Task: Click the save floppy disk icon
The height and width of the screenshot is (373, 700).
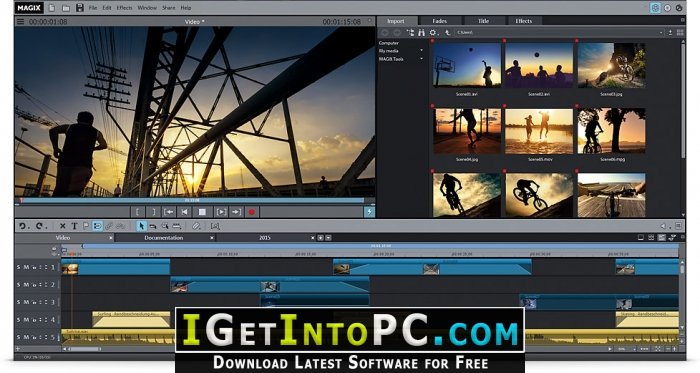Action: [80, 8]
